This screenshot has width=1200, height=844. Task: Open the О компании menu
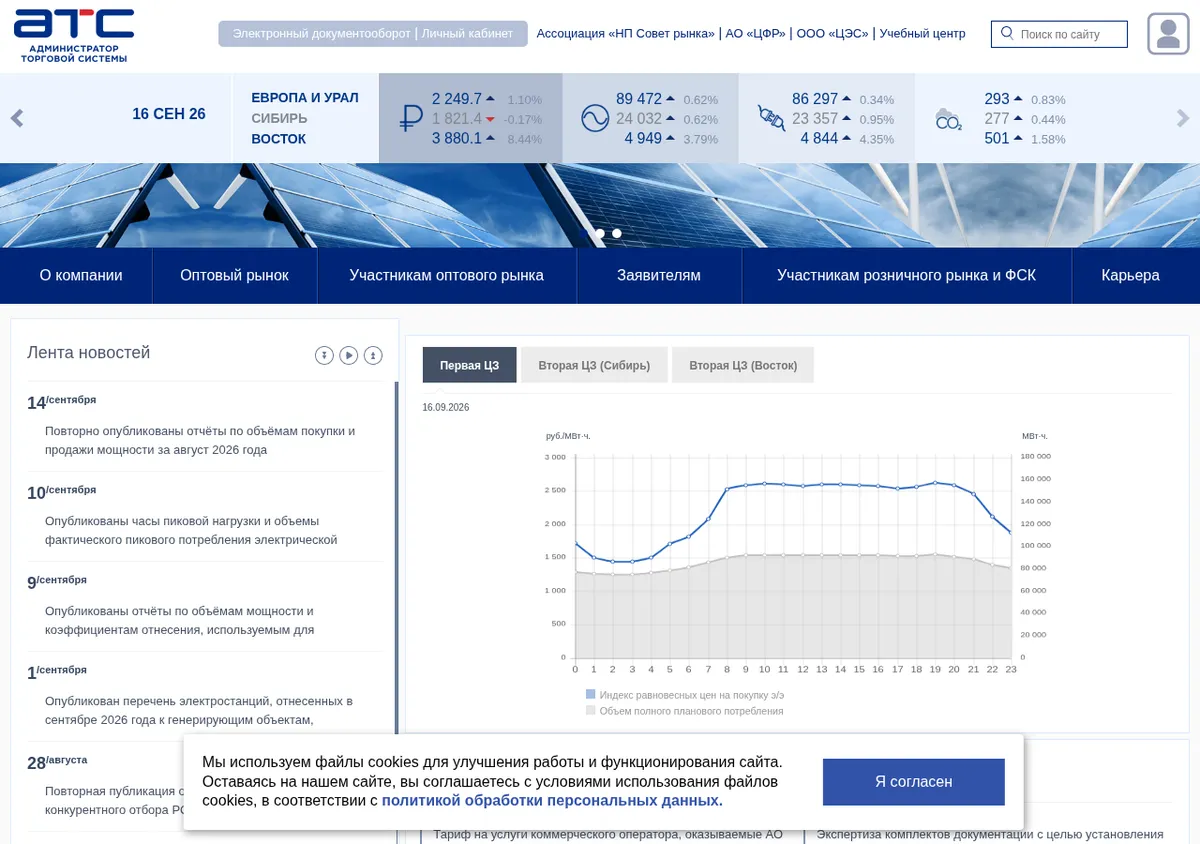(81, 275)
